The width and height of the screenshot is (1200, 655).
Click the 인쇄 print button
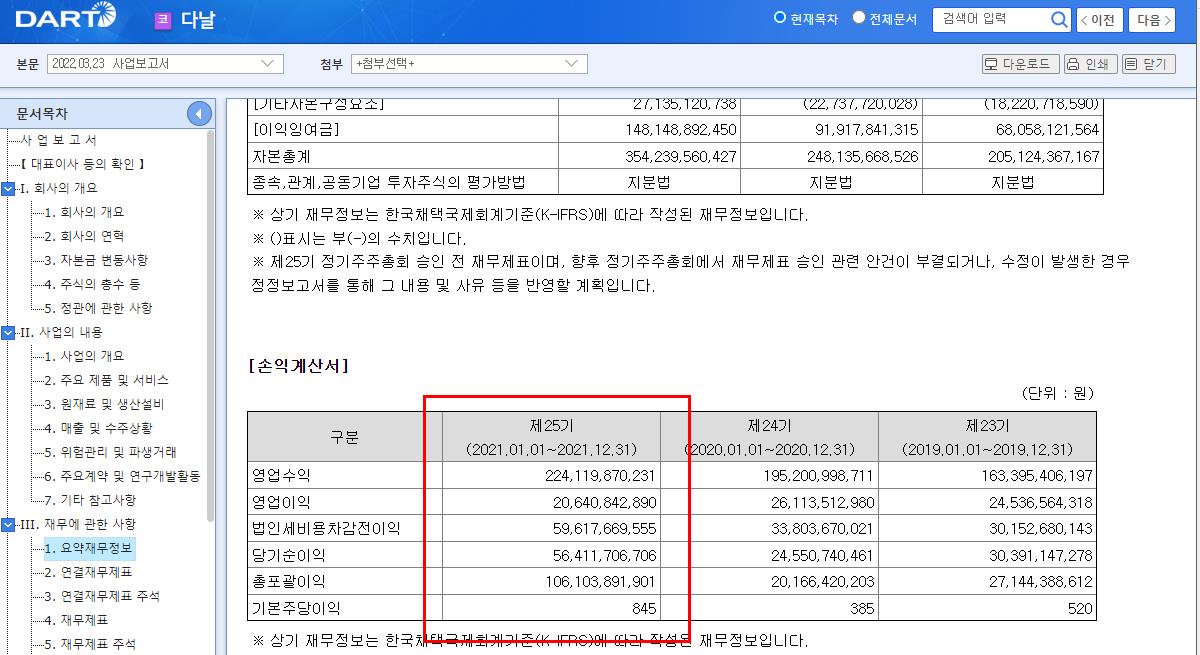pyautogui.click(x=1090, y=64)
